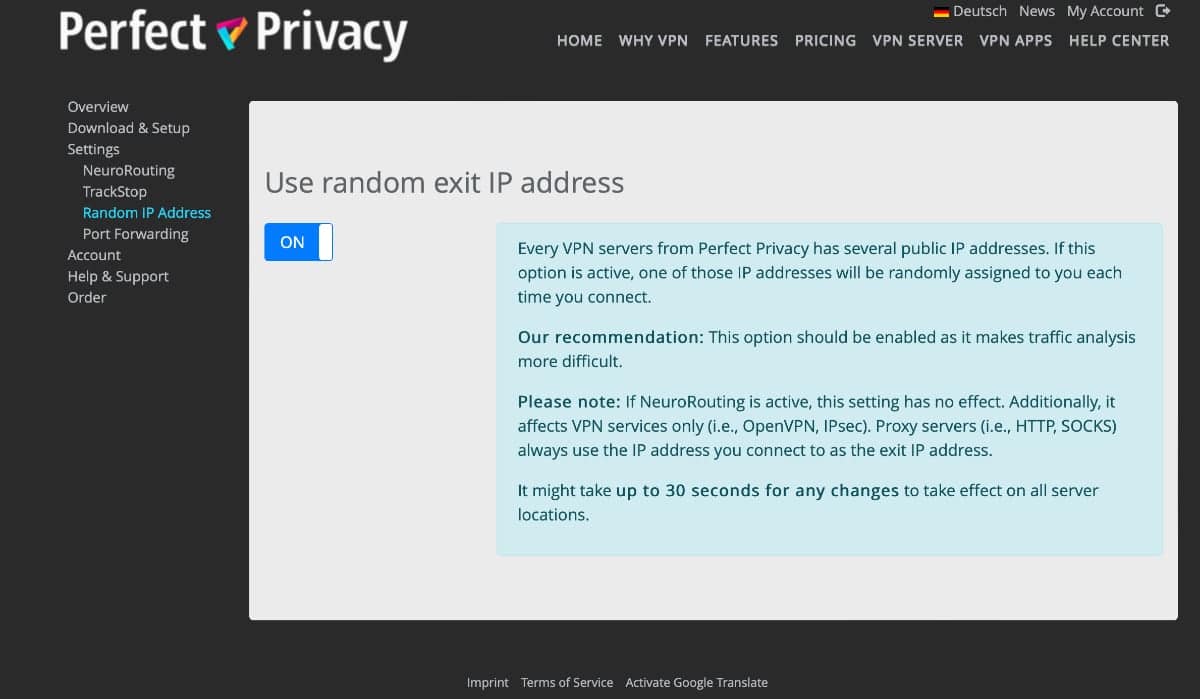This screenshot has height=699, width=1200.
Task: Click the Perfect Privacy logo
Action: [x=232, y=33]
